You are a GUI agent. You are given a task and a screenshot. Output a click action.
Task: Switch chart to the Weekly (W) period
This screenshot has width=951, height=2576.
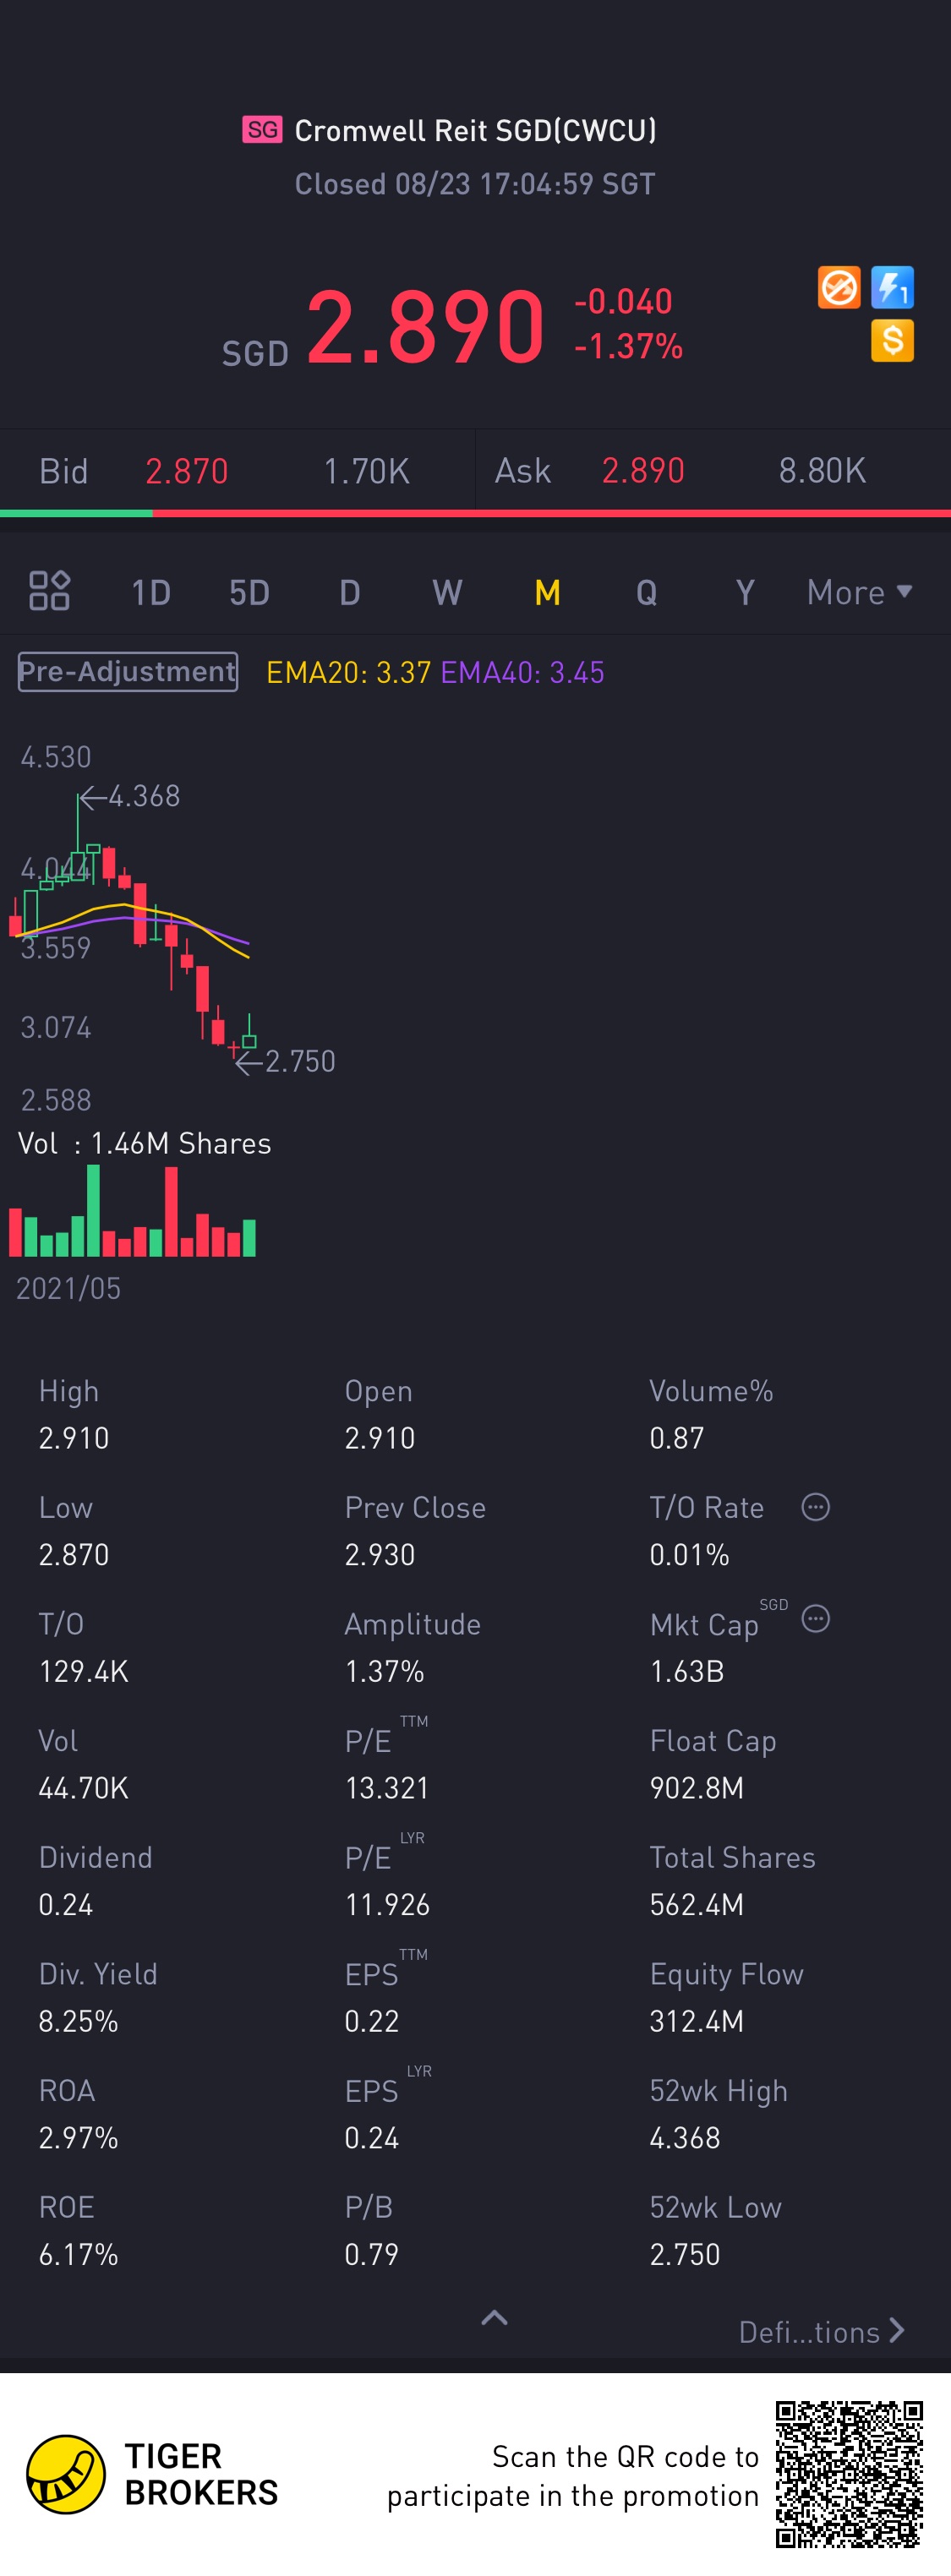447,593
